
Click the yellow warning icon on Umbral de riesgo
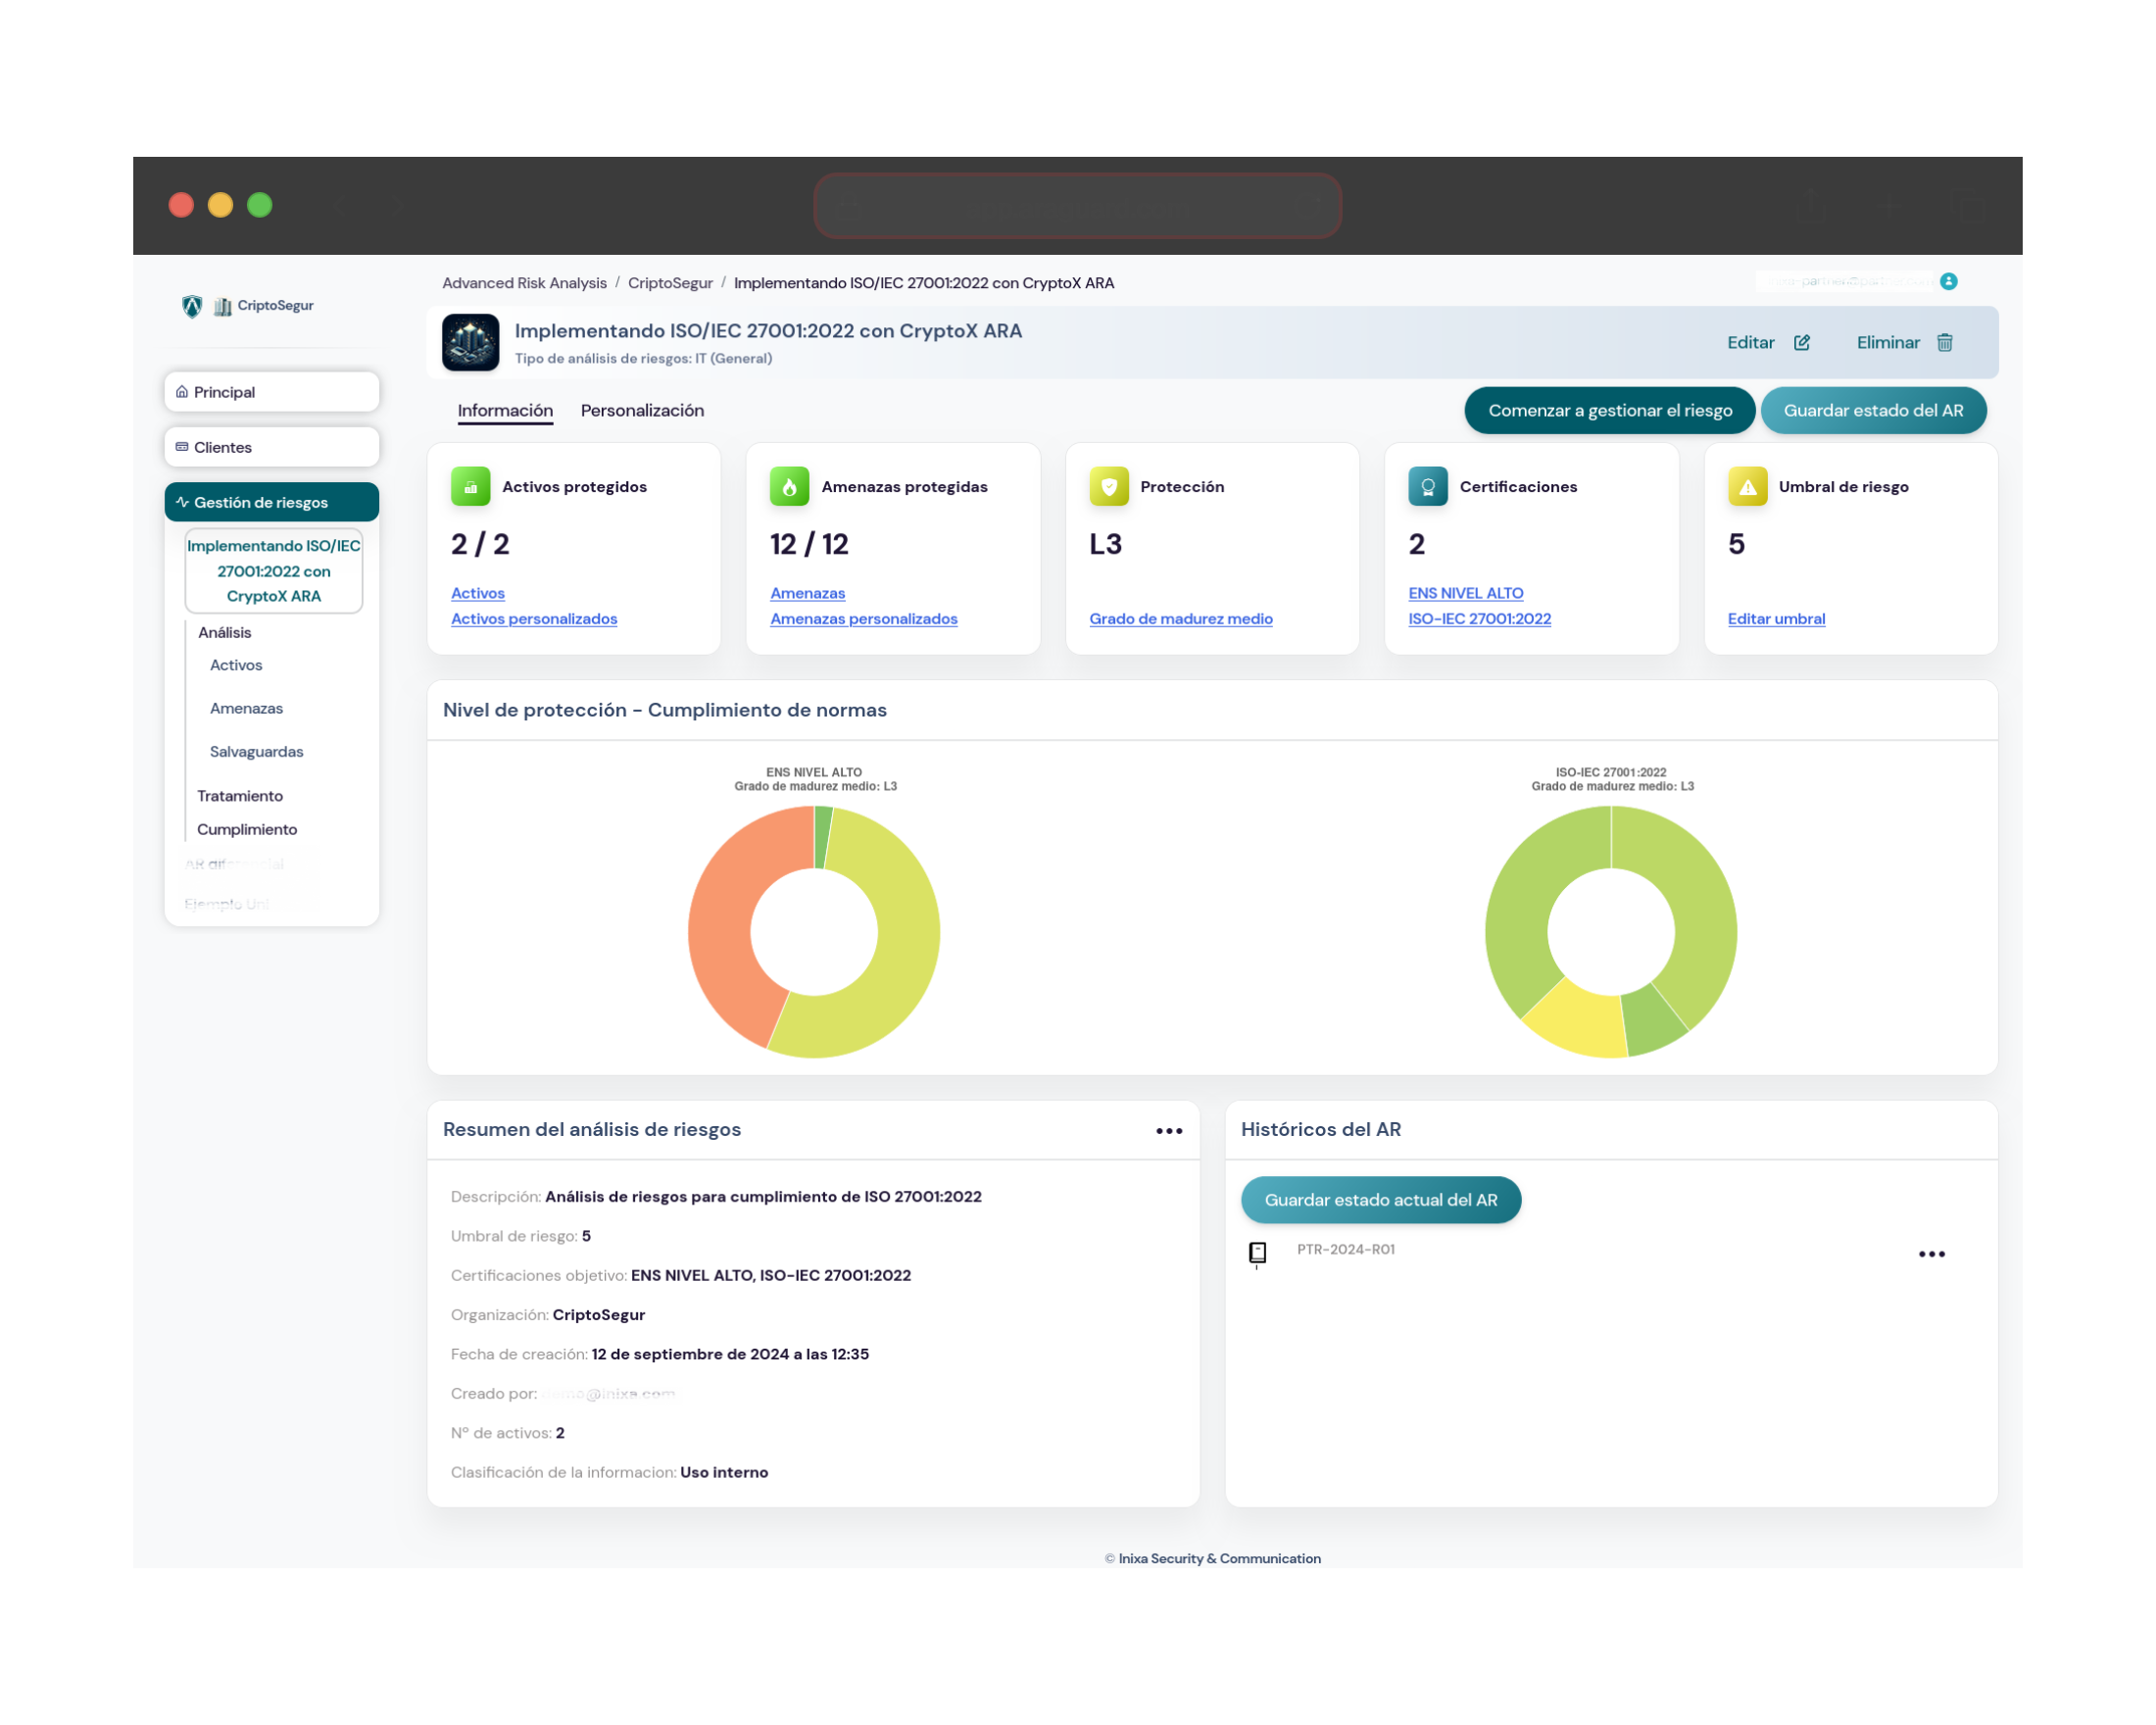[x=1747, y=487]
